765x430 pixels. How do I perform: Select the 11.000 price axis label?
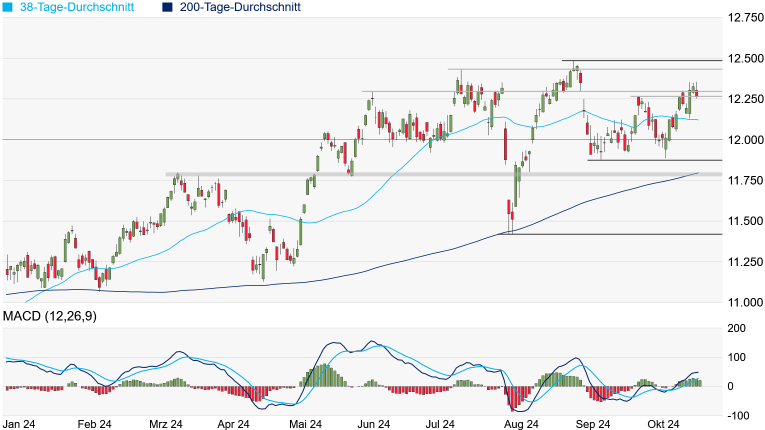(742, 302)
